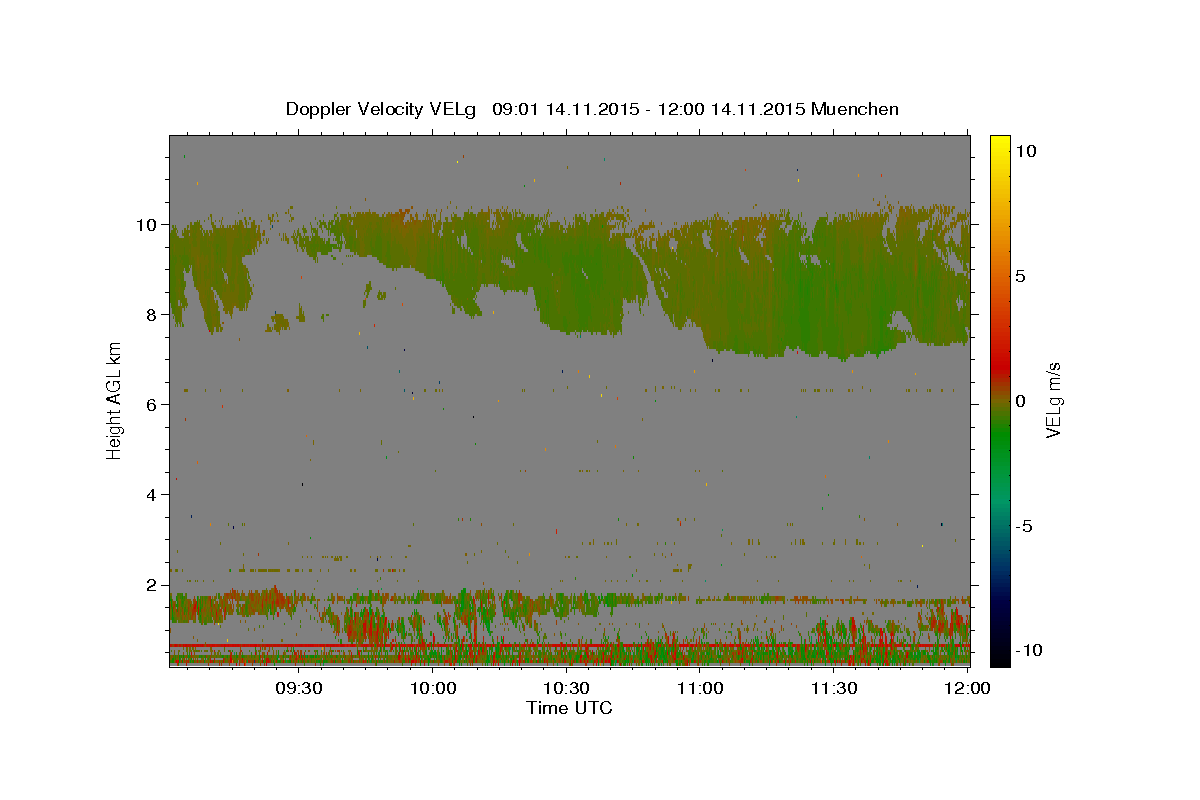1200x800 pixels.
Task: Click the 11:00 time tick label
Action: (x=700, y=688)
